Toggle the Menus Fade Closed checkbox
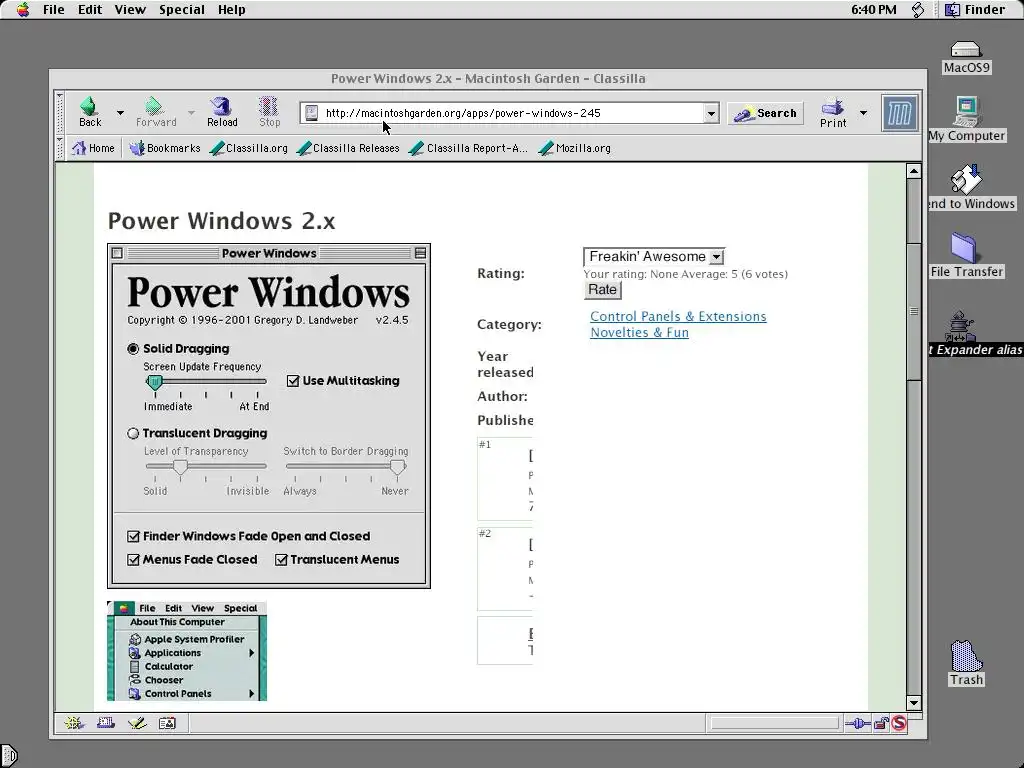Image resolution: width=1024 pixels, height=768 pixels. [x=133, y=560]
